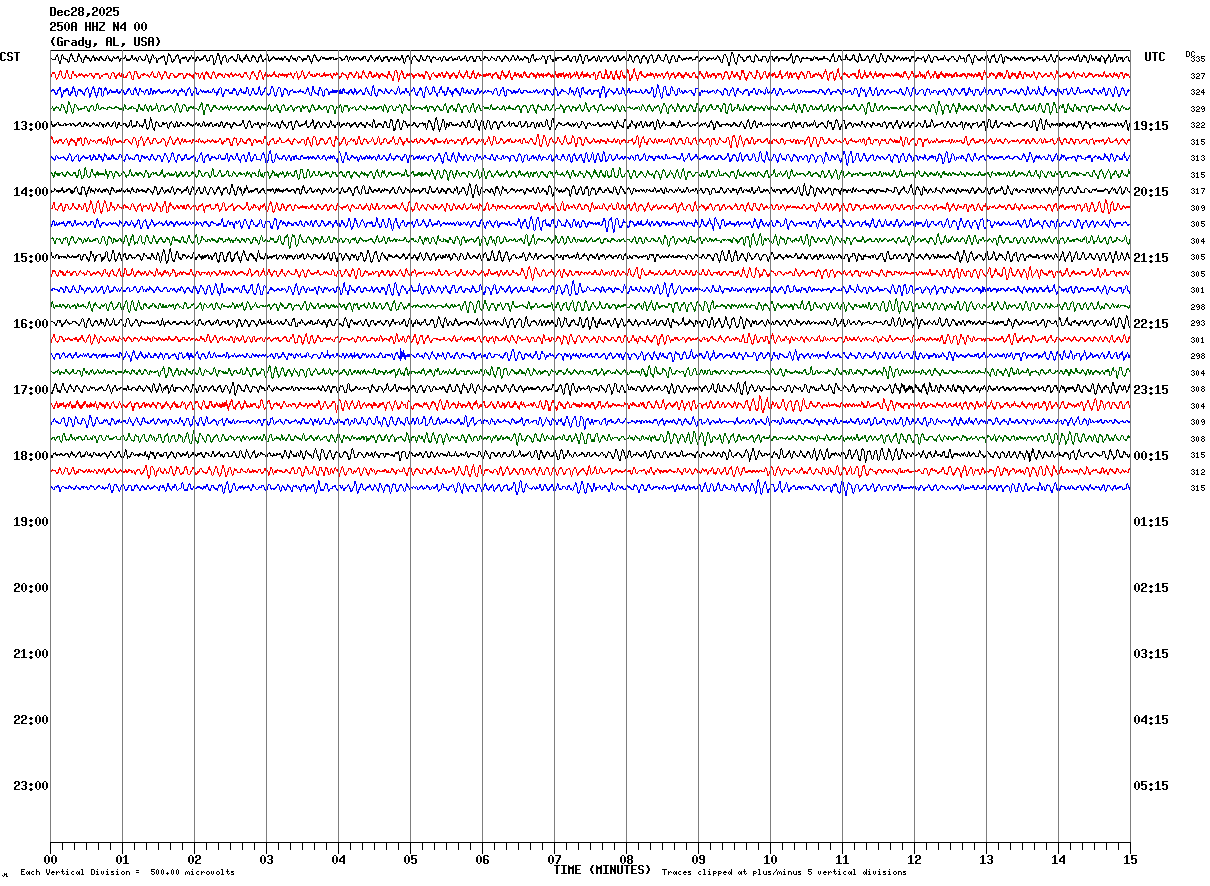Click the UTC timezone label
This screenshot has height=886, width=1210.
[1155, 57]
